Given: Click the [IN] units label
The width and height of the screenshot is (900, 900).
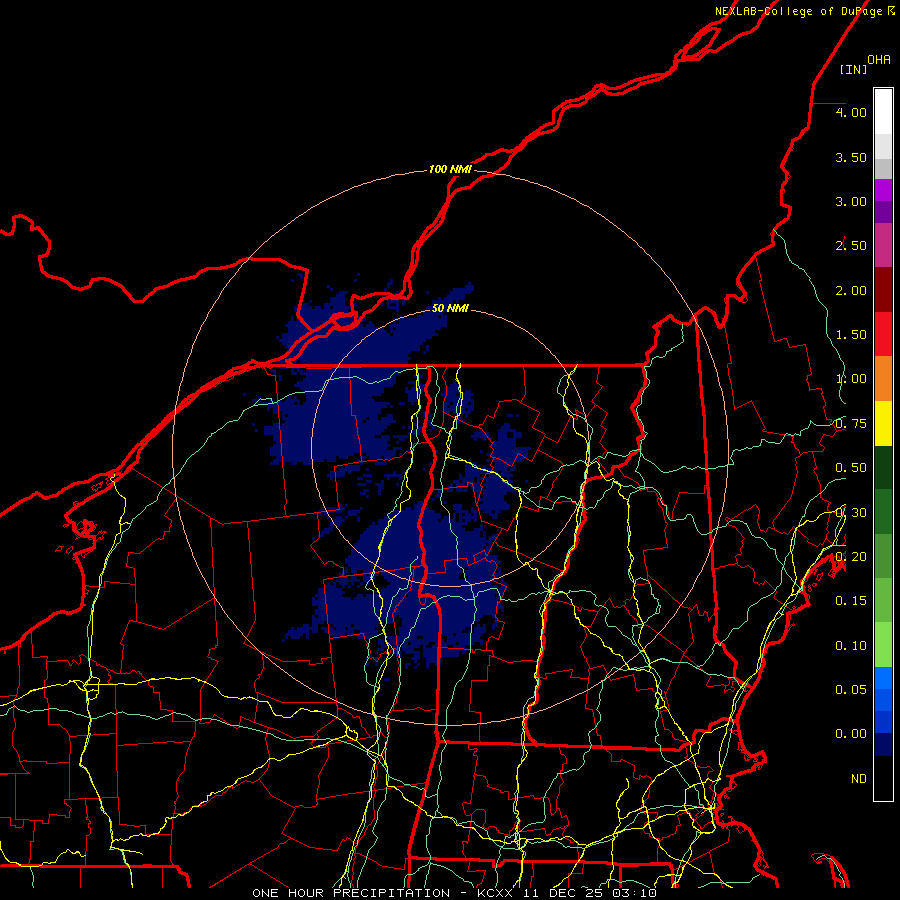Looking at the screenshot, I should [854, 69].
